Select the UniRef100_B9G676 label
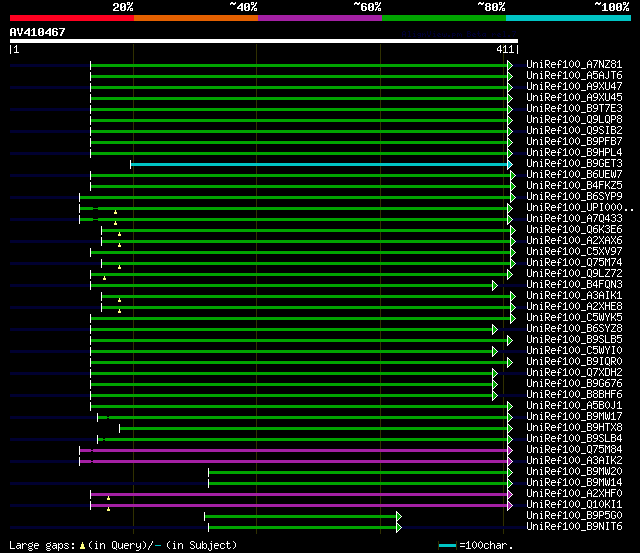Image resolution: width=640 pixels, height=553 pixels. click(574, 384)
